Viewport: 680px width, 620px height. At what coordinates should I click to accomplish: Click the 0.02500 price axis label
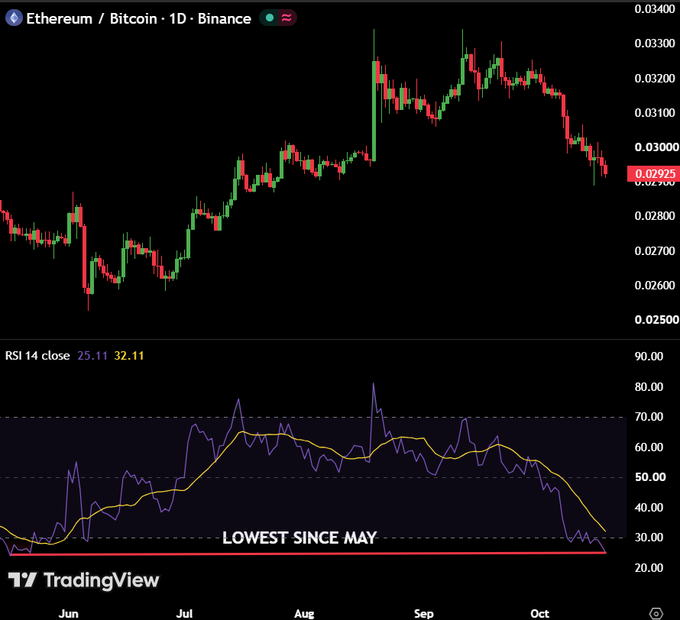[x=657, y=320]
